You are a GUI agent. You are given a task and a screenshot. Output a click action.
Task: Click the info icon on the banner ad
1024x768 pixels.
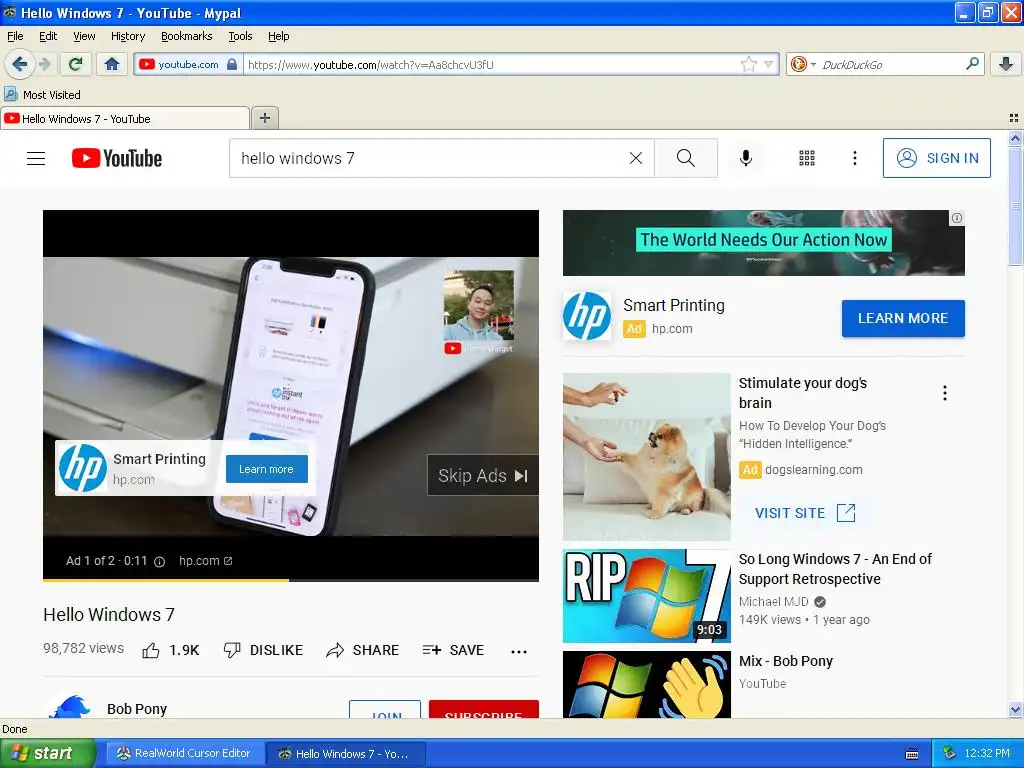point(957,218)
